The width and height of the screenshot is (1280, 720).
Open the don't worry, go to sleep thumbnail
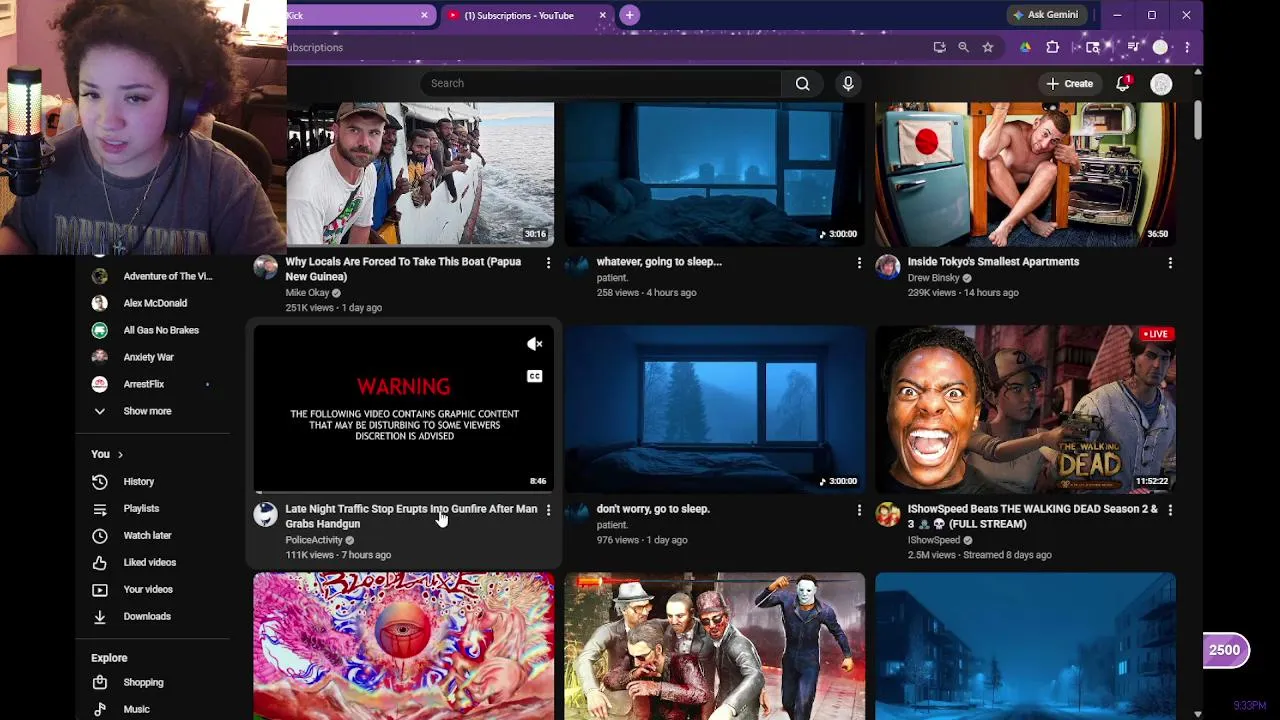pyautogui.click(x=715, y=408)
